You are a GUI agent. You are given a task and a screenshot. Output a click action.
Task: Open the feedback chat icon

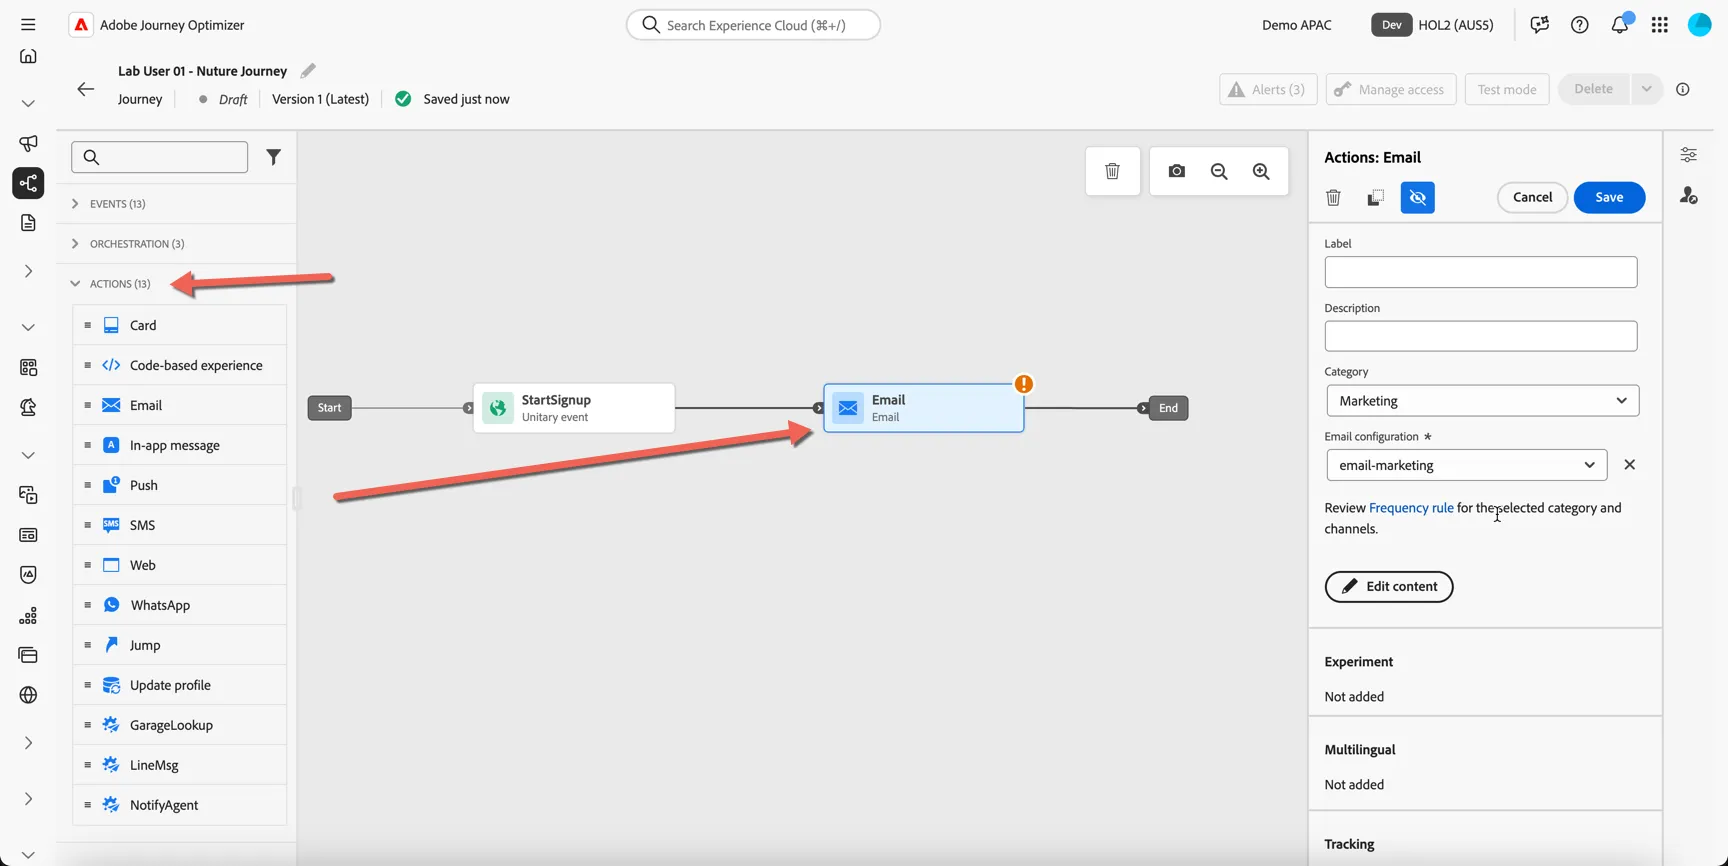click(1539, 25)
